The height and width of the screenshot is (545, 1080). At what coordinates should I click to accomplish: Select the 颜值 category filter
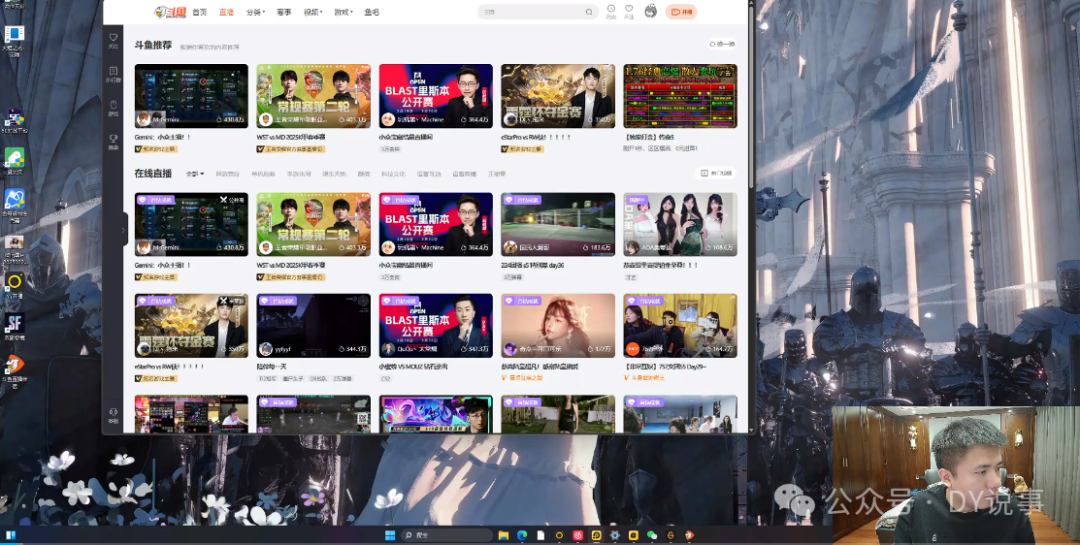point(364,174)
